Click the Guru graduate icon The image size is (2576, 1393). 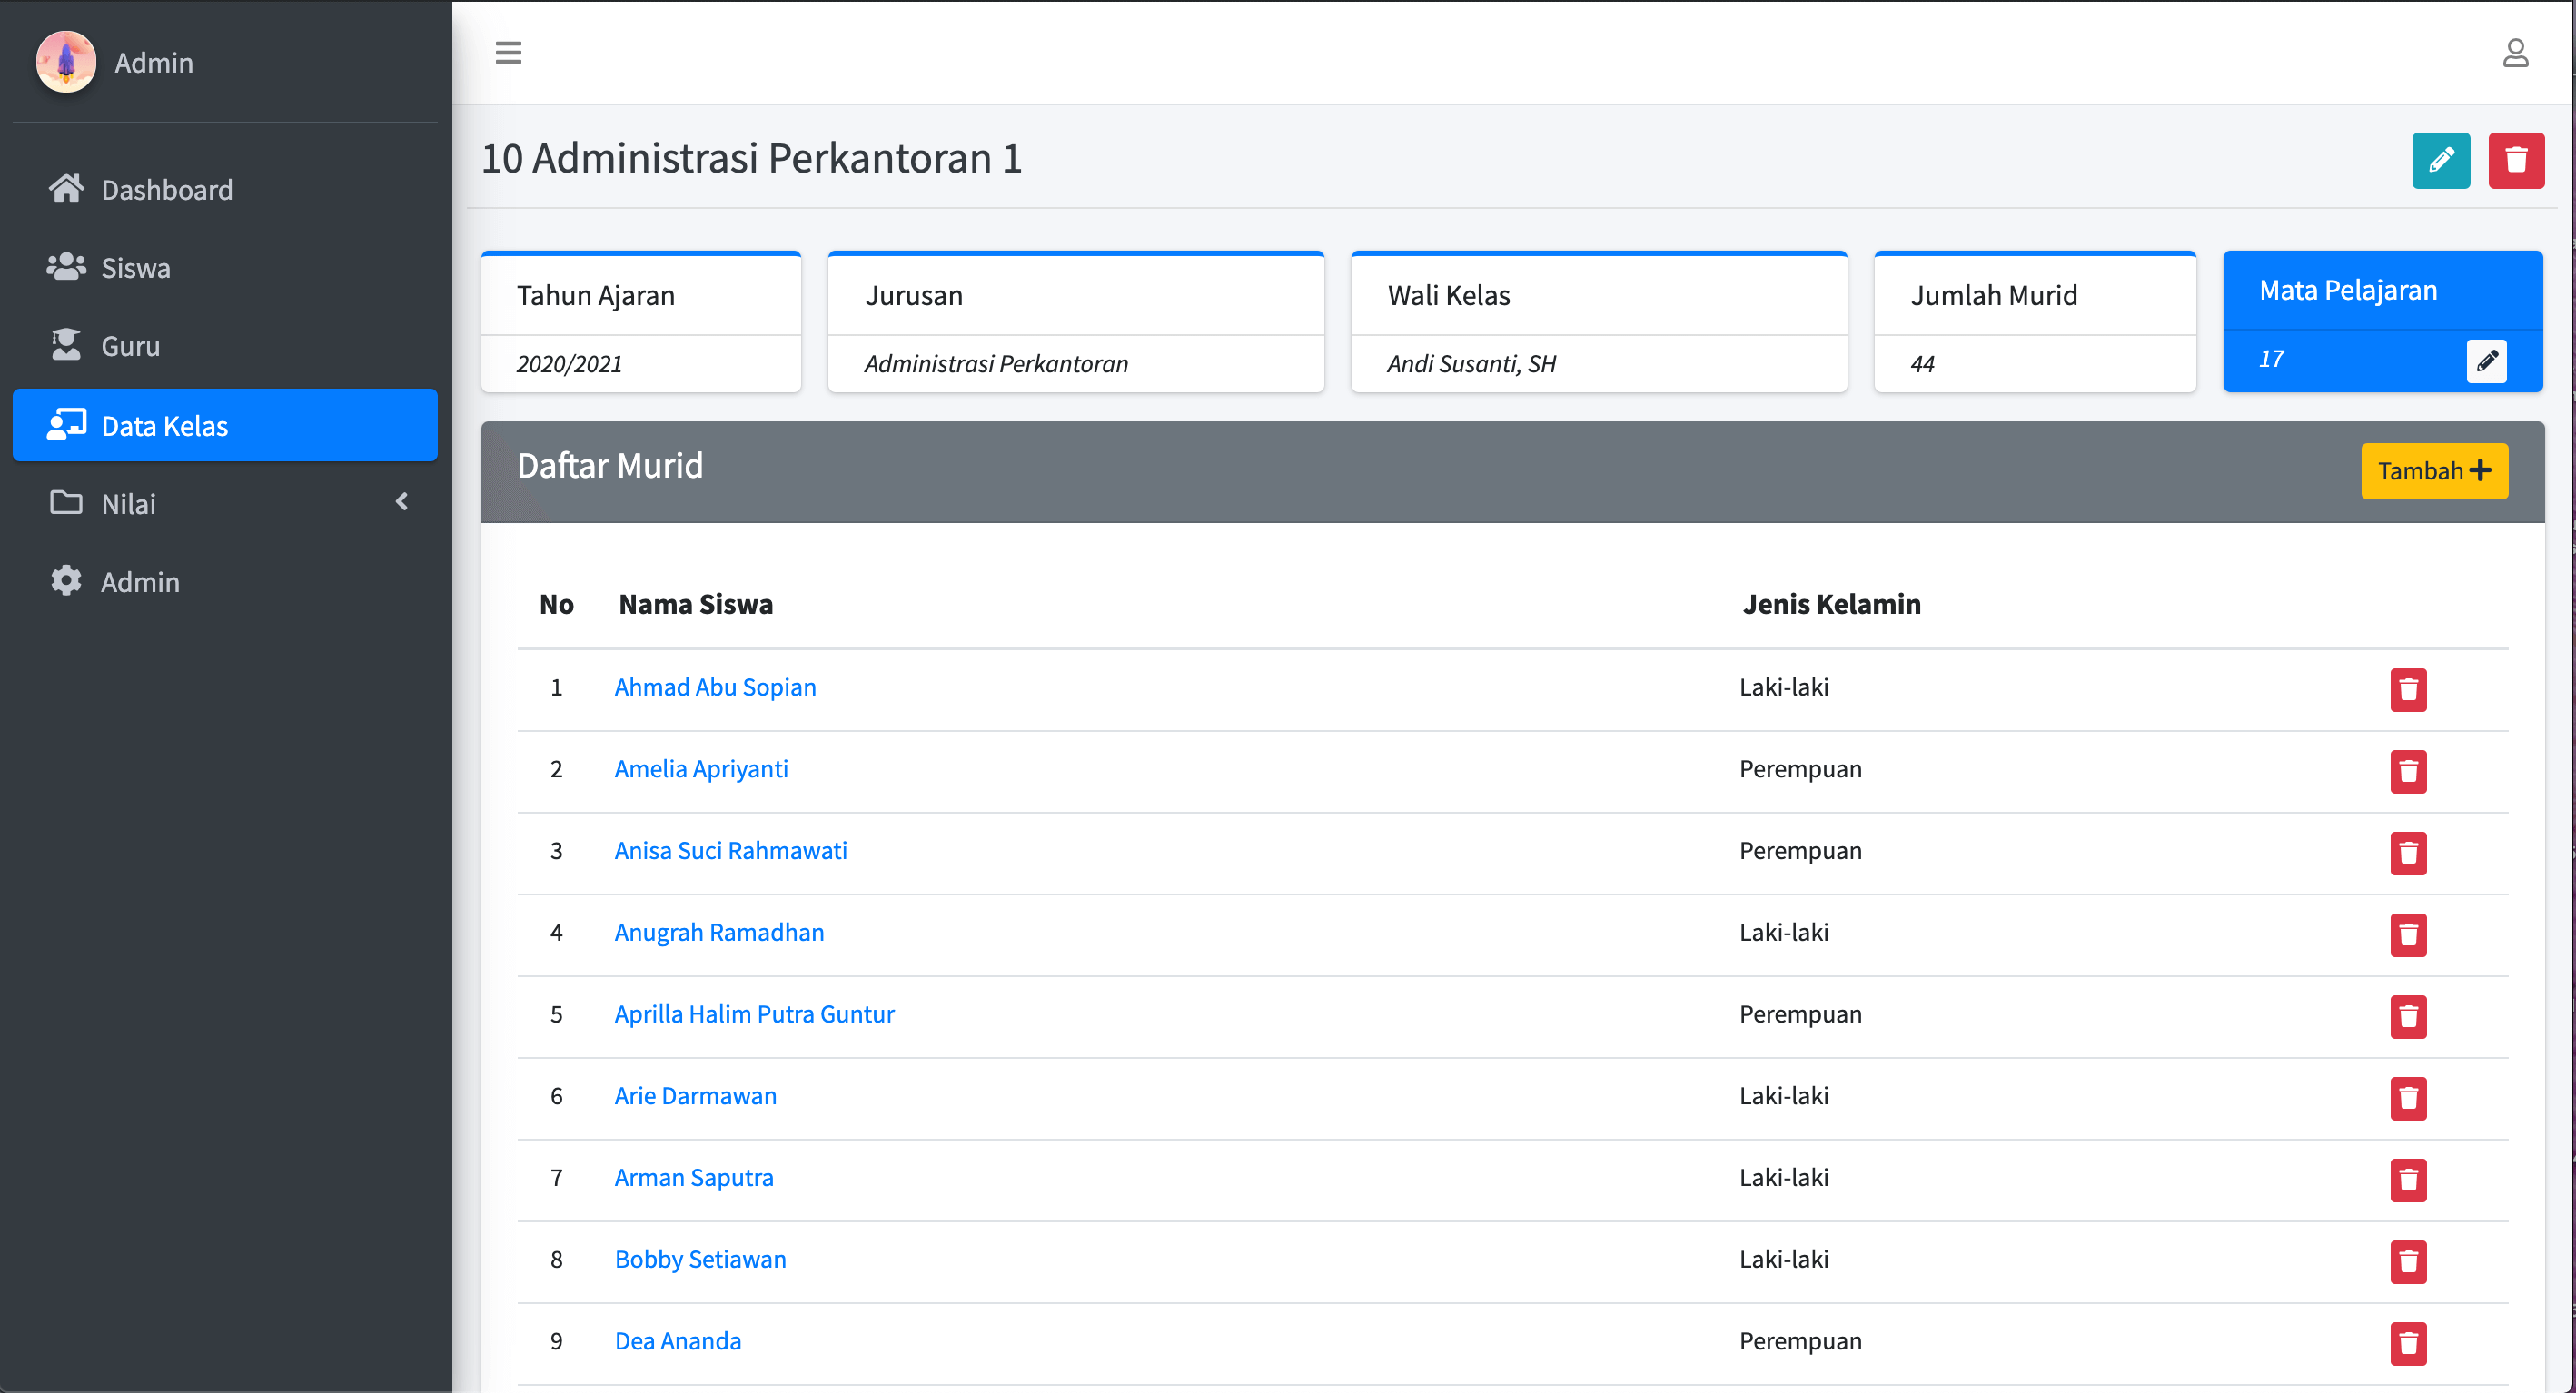66,345
